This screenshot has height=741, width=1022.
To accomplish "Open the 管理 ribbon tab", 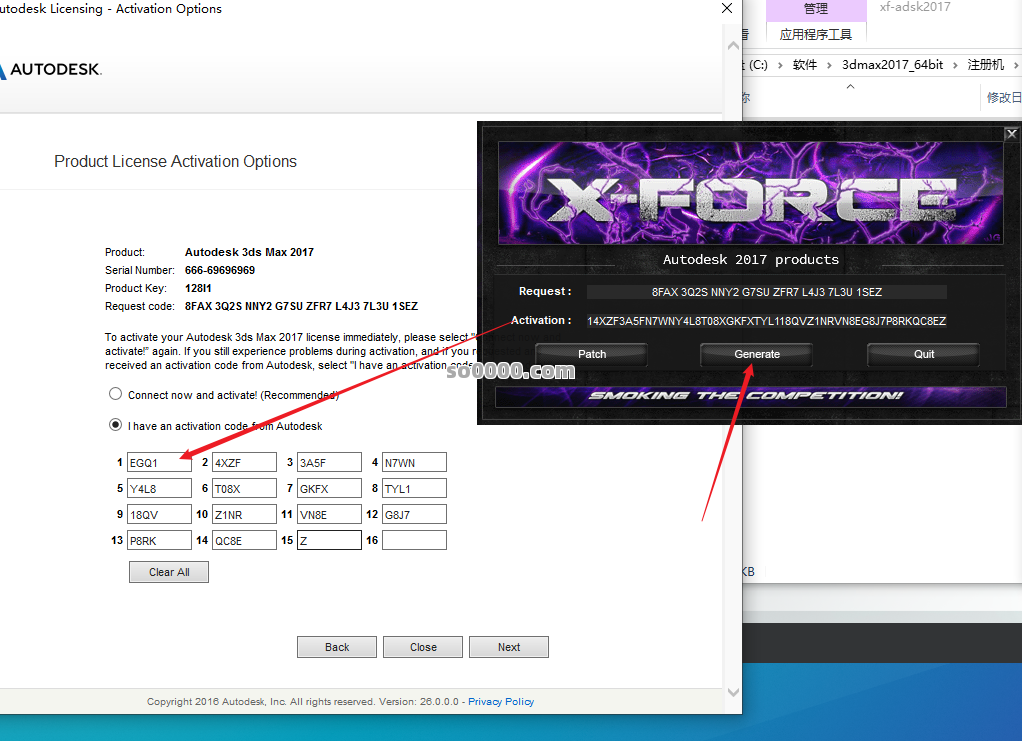I will click(816, 9).
